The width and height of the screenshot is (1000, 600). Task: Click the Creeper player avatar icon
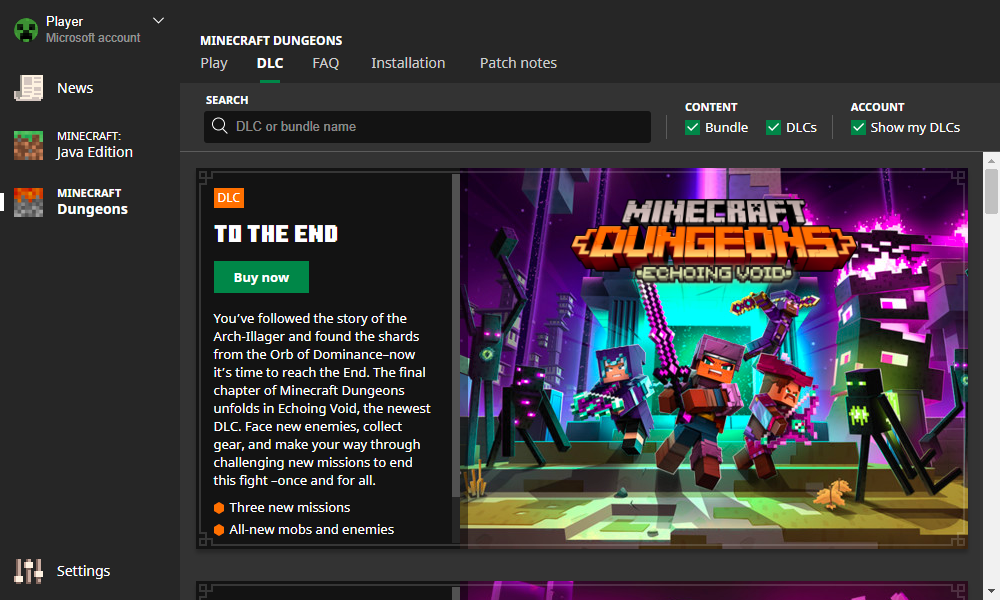(26, 30)
